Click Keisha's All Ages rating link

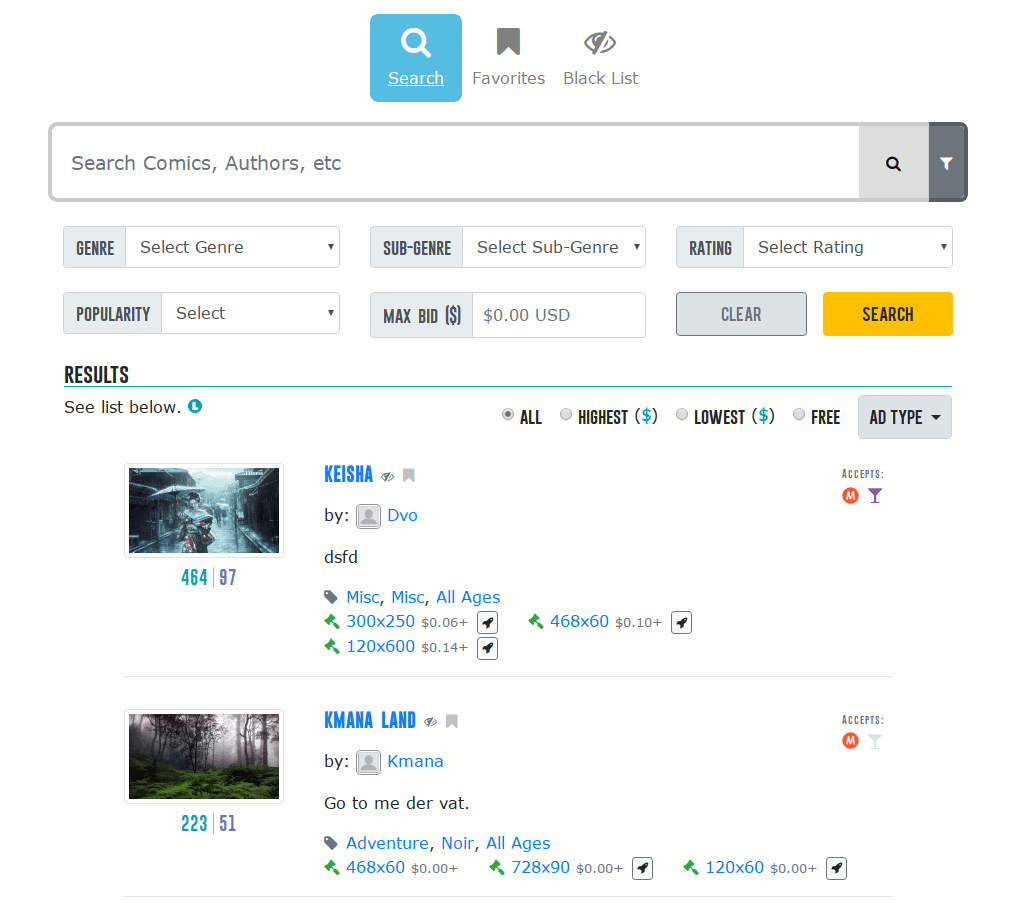pyautogui.click(x=468, y=597)
